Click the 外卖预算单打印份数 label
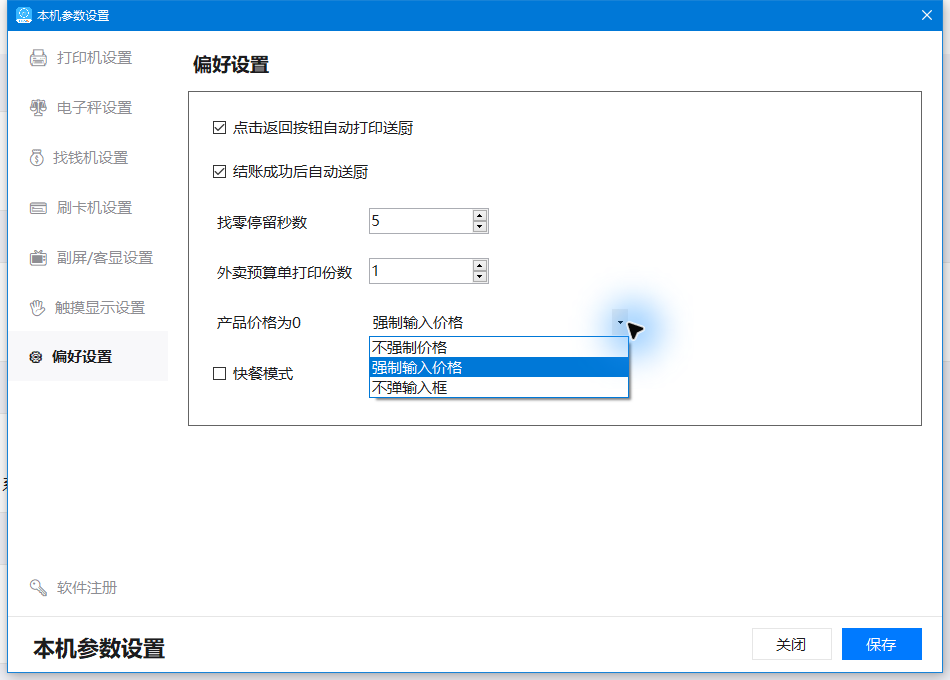The height and width of the screenshot is (680, 950). click(x=284, y=273)
